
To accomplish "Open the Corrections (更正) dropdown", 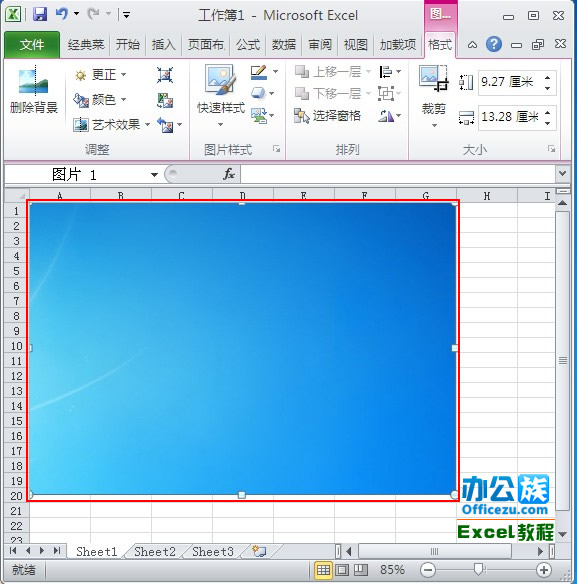I will click(101, 75).
